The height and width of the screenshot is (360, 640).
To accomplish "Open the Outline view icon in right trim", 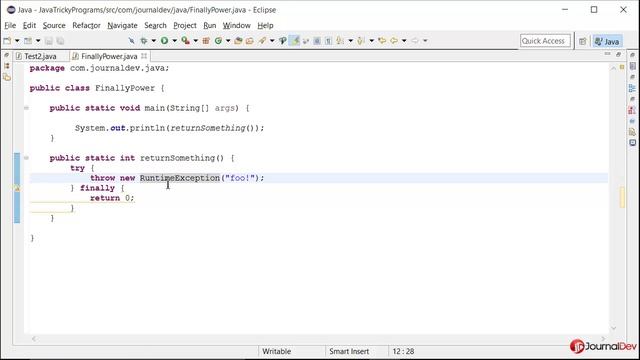I will (x=632, y=88).
